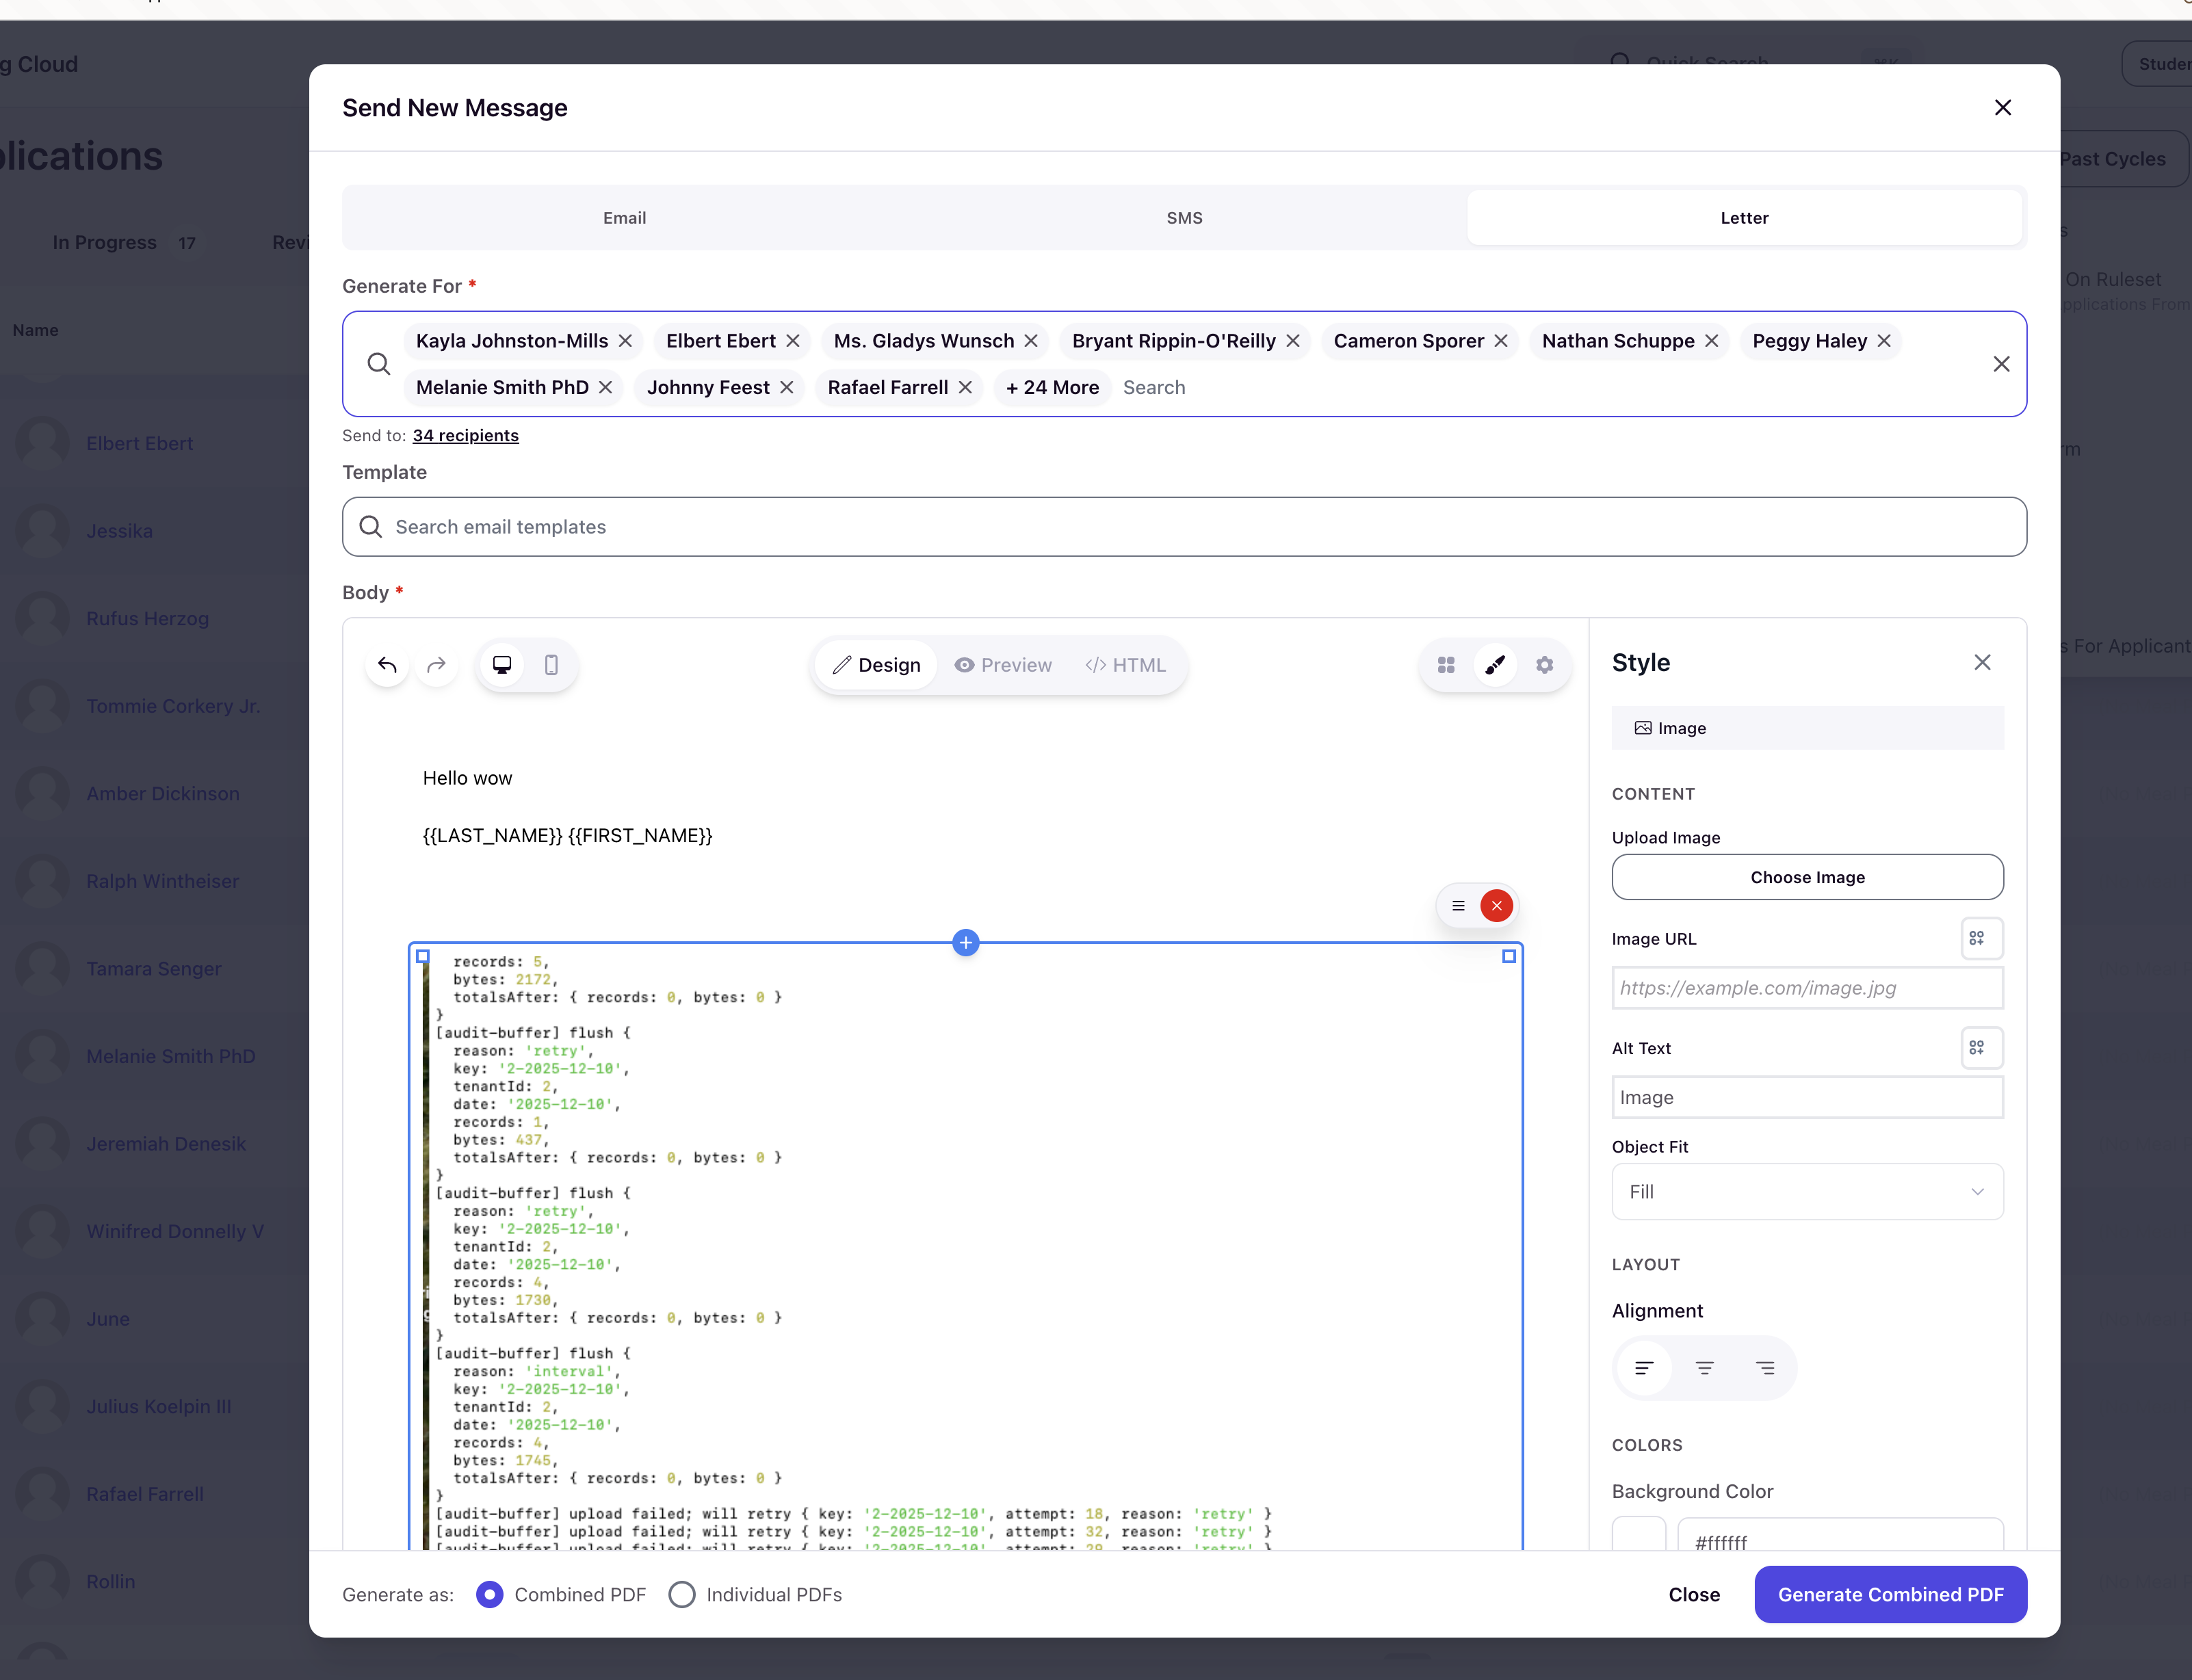Click the background color hex value field
The height and width of the screenshot is (1680, 2192).
click(1840, 1534)
